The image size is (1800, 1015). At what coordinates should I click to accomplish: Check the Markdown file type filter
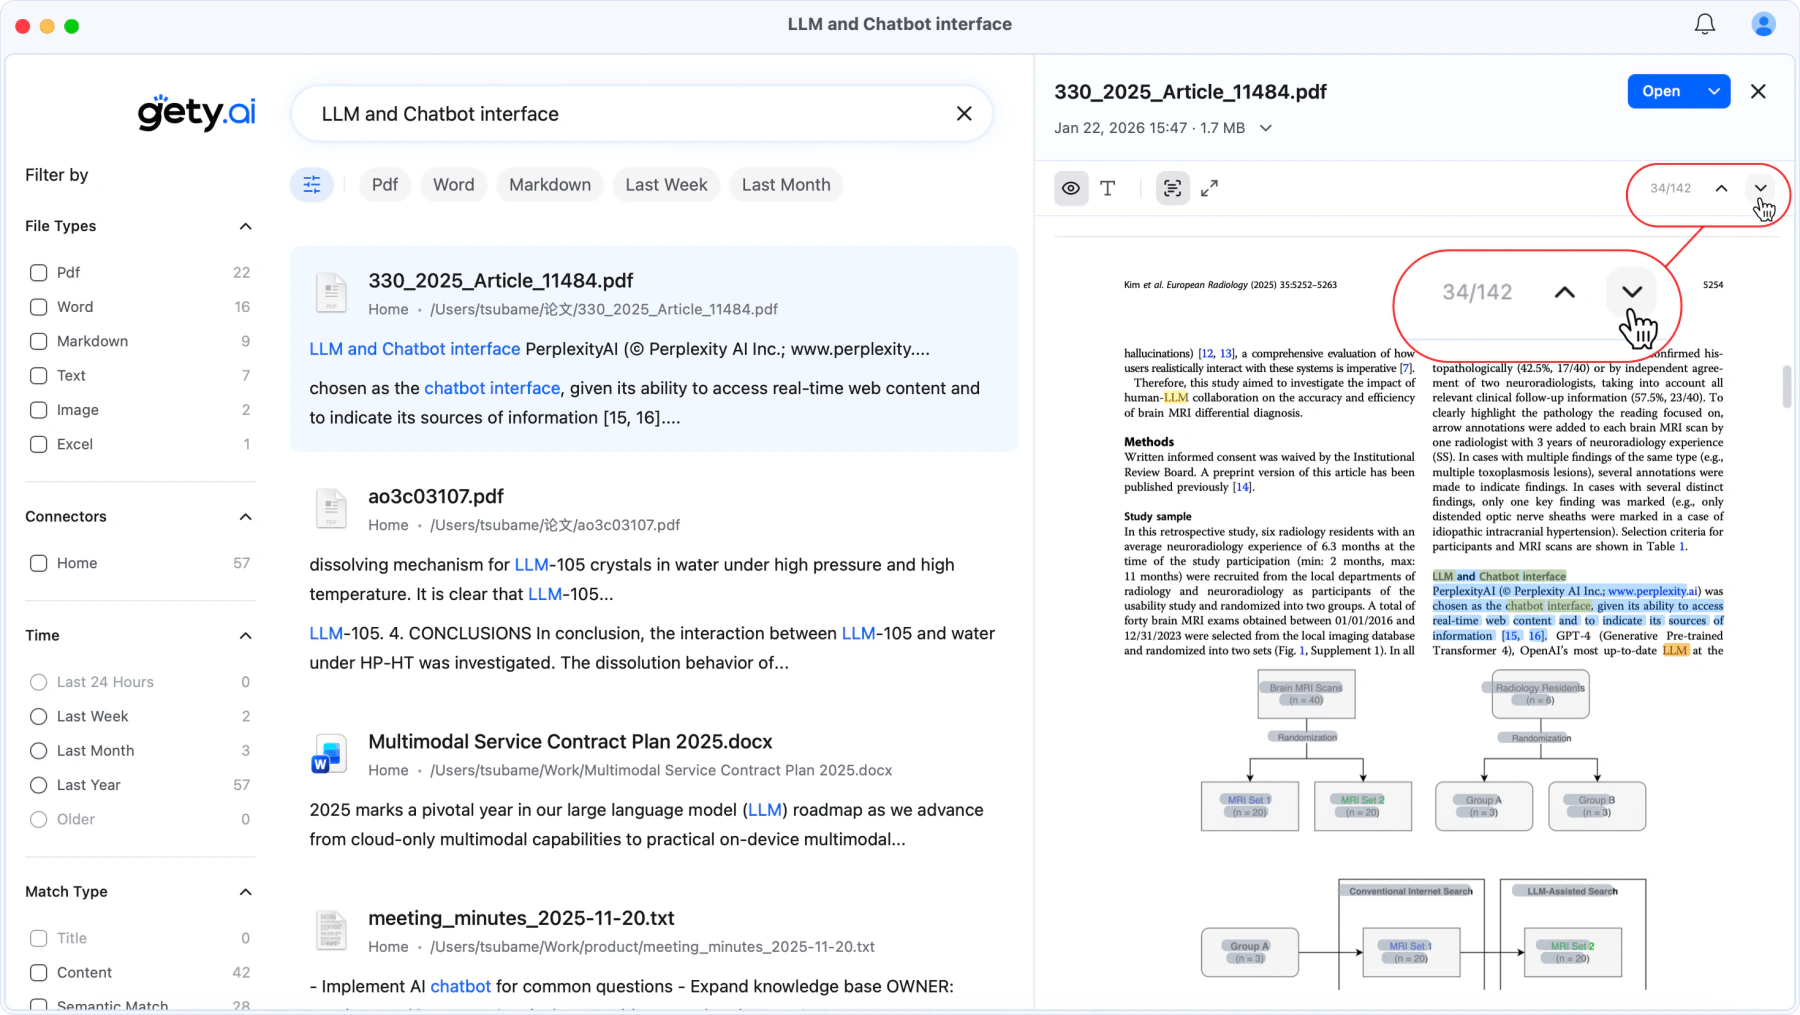(x=39, y=341)
